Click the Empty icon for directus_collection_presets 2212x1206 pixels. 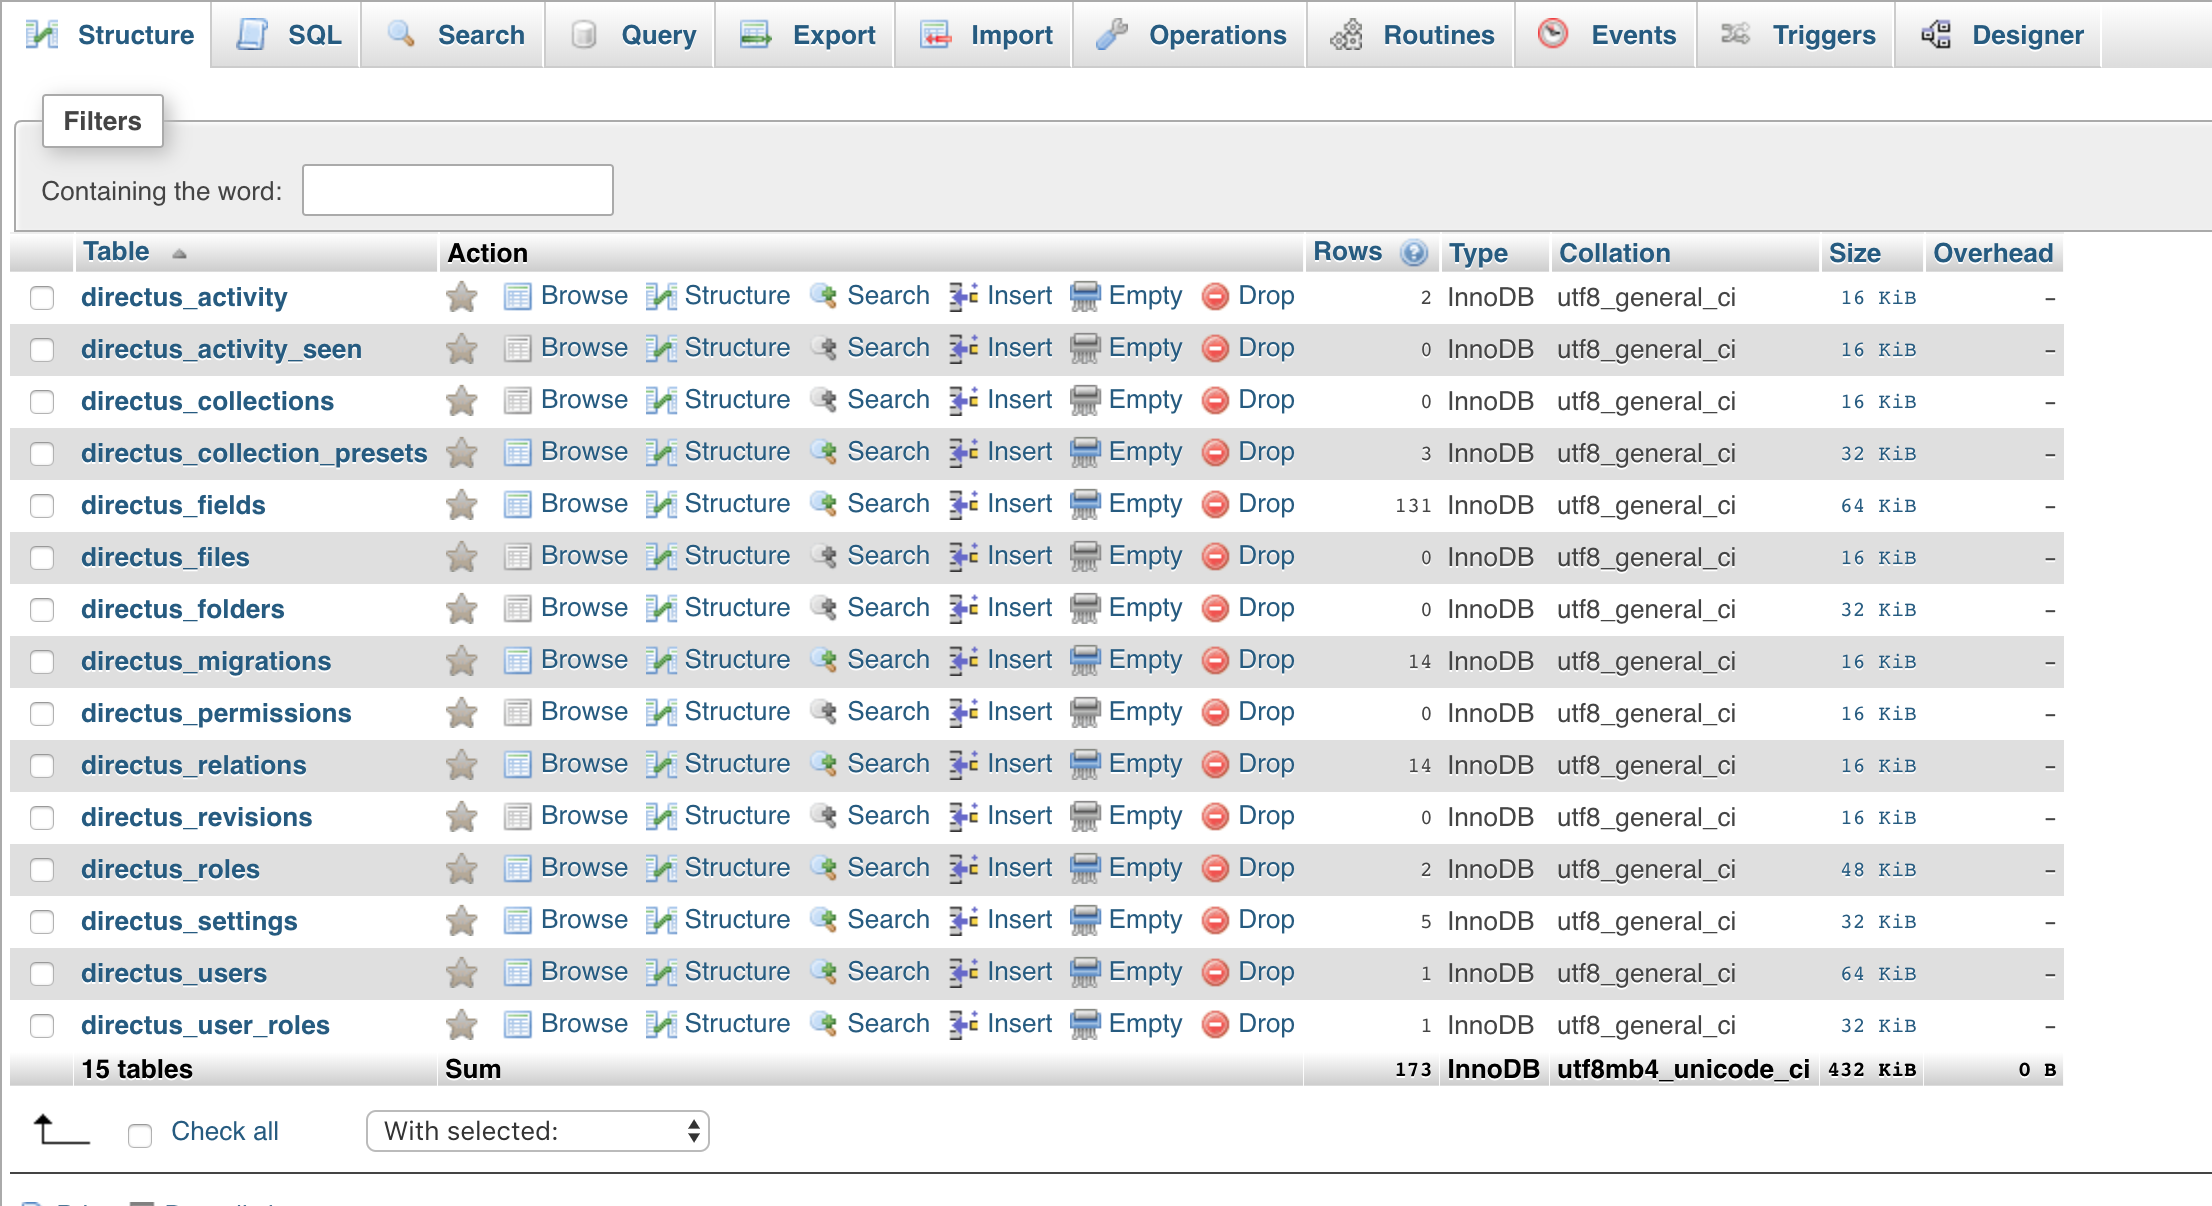click(1085, 452)
